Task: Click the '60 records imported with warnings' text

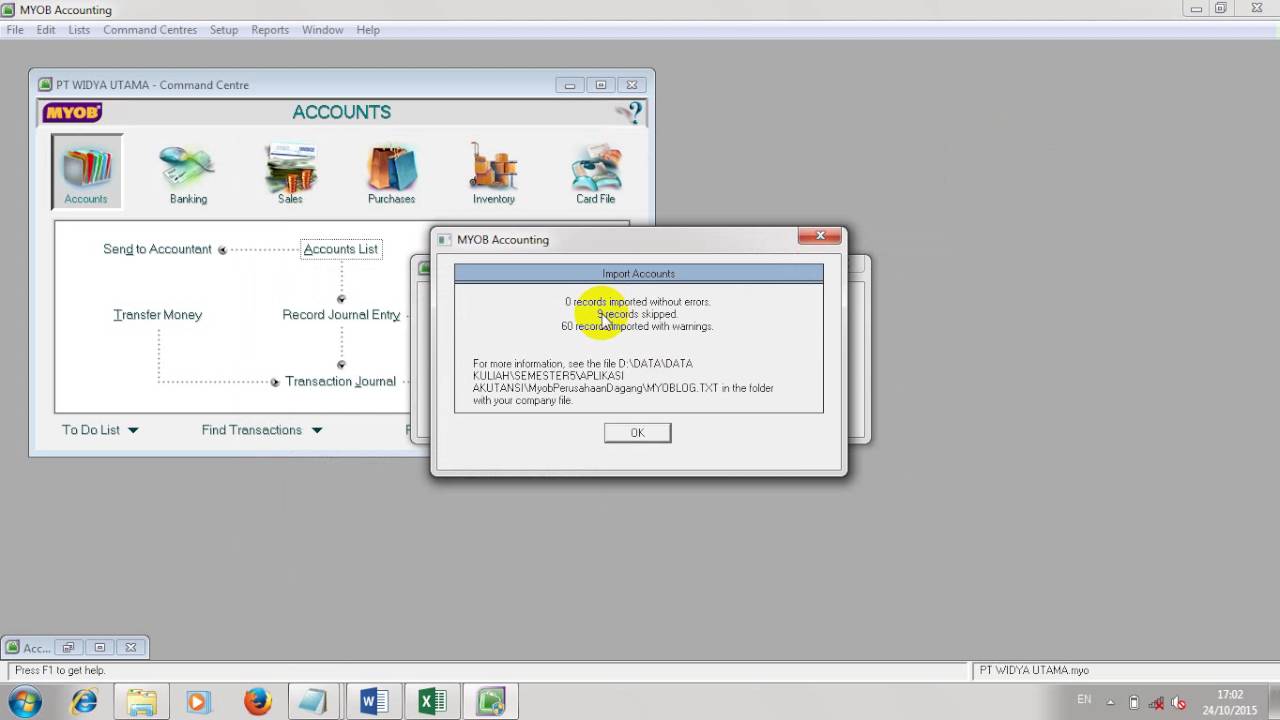Action: (x=637, y=326)
